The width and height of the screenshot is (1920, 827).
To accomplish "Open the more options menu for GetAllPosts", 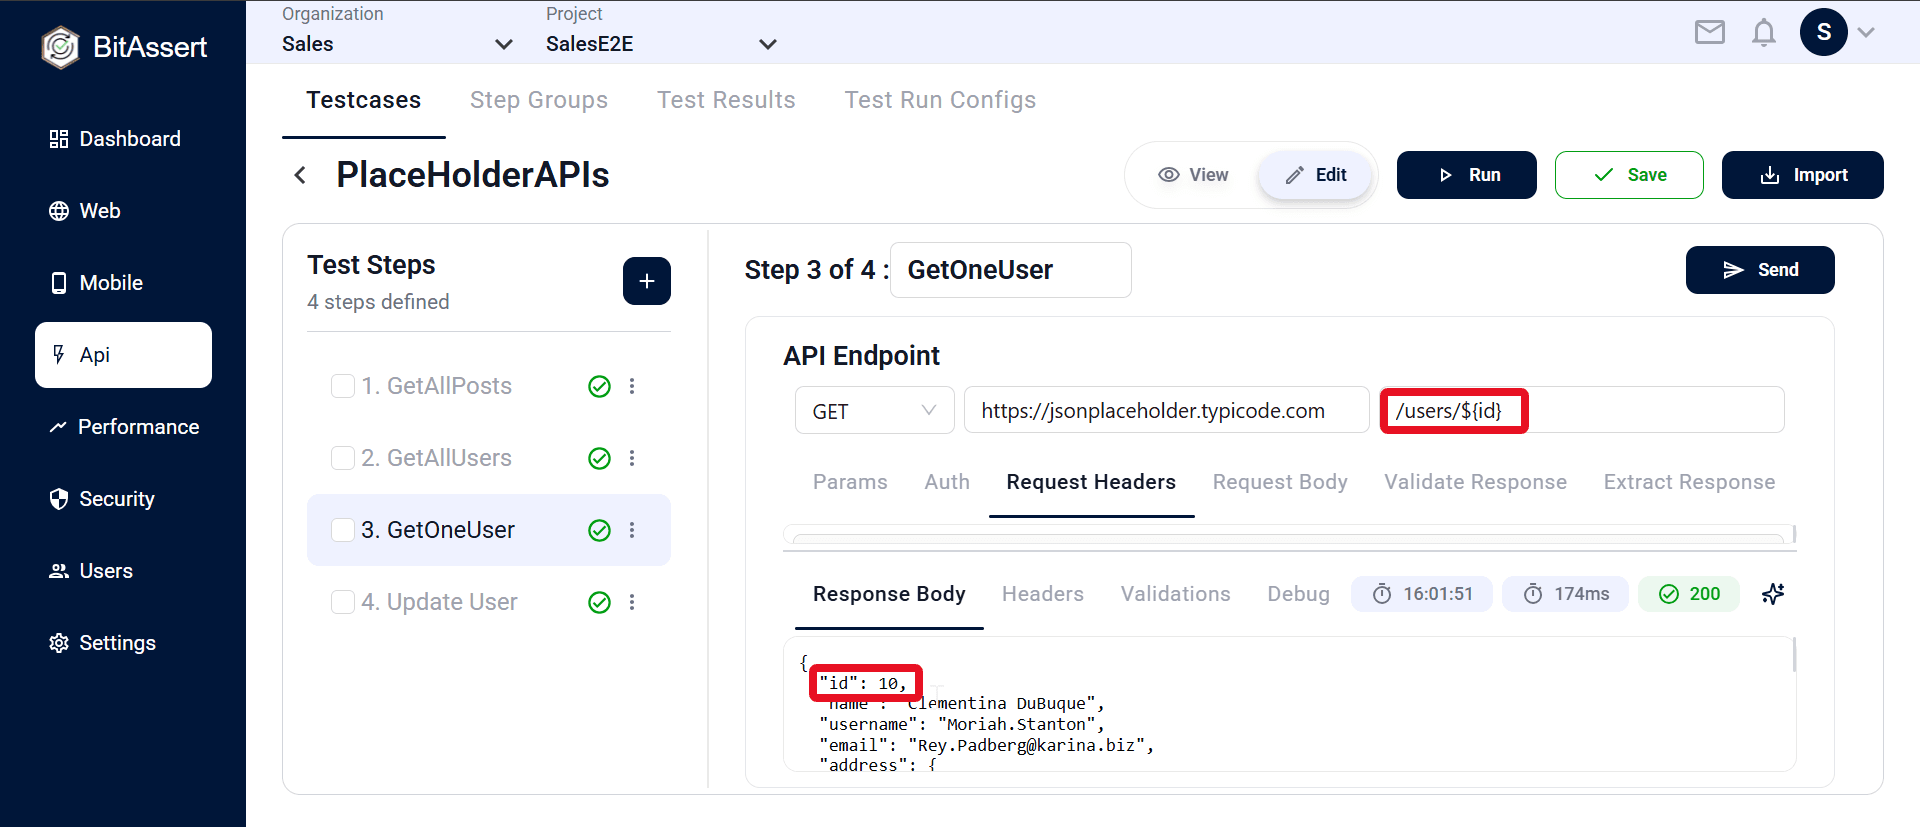I will pyautogui.click(x=631, y=386).
